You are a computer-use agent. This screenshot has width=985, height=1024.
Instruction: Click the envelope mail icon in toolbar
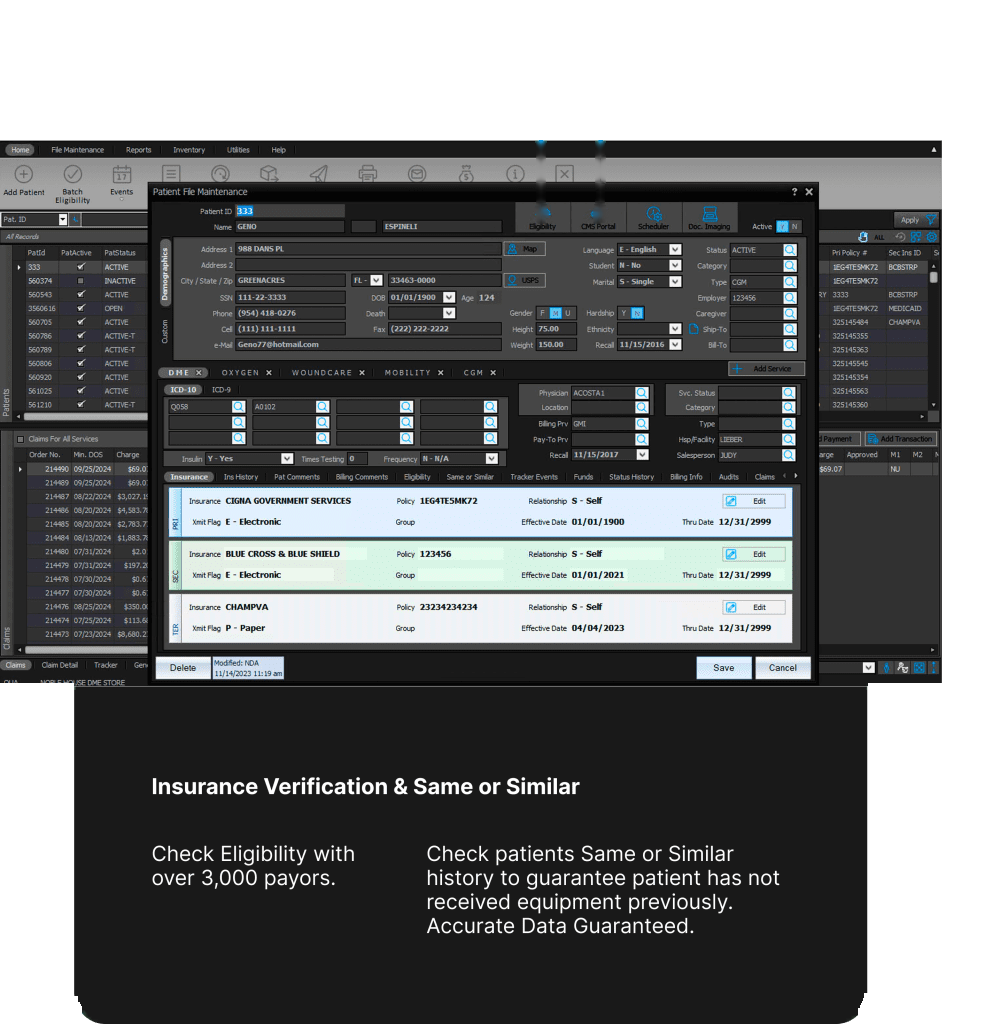[x=417, y=173]
